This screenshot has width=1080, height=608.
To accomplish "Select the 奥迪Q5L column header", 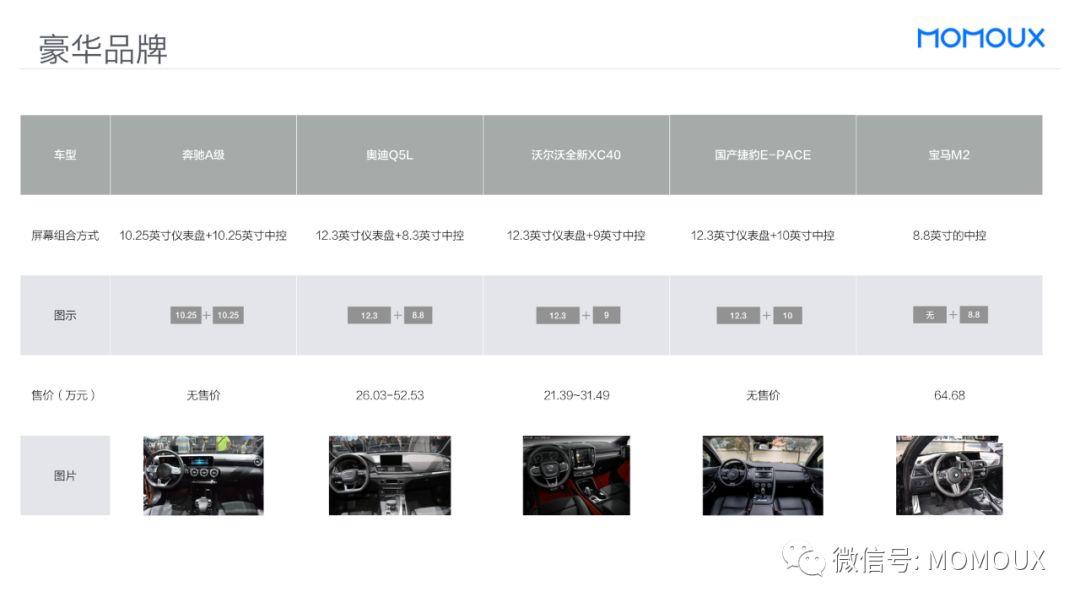I will point(390,155).
